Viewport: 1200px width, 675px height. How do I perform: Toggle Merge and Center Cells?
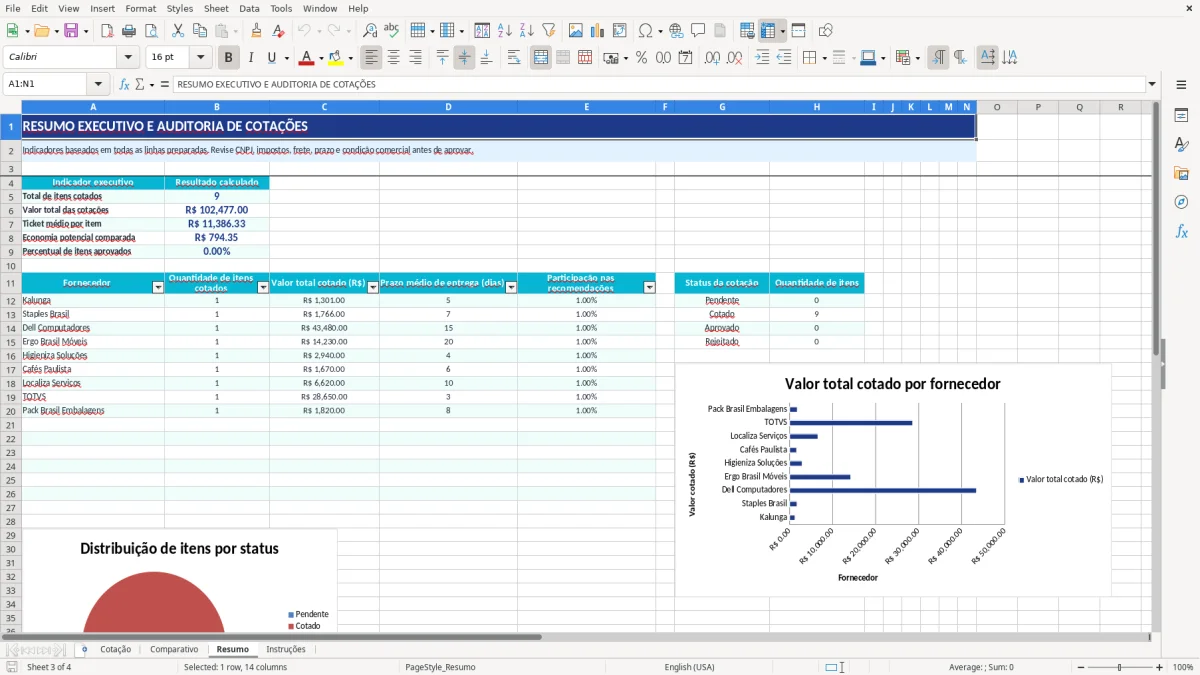click(541, 58)
